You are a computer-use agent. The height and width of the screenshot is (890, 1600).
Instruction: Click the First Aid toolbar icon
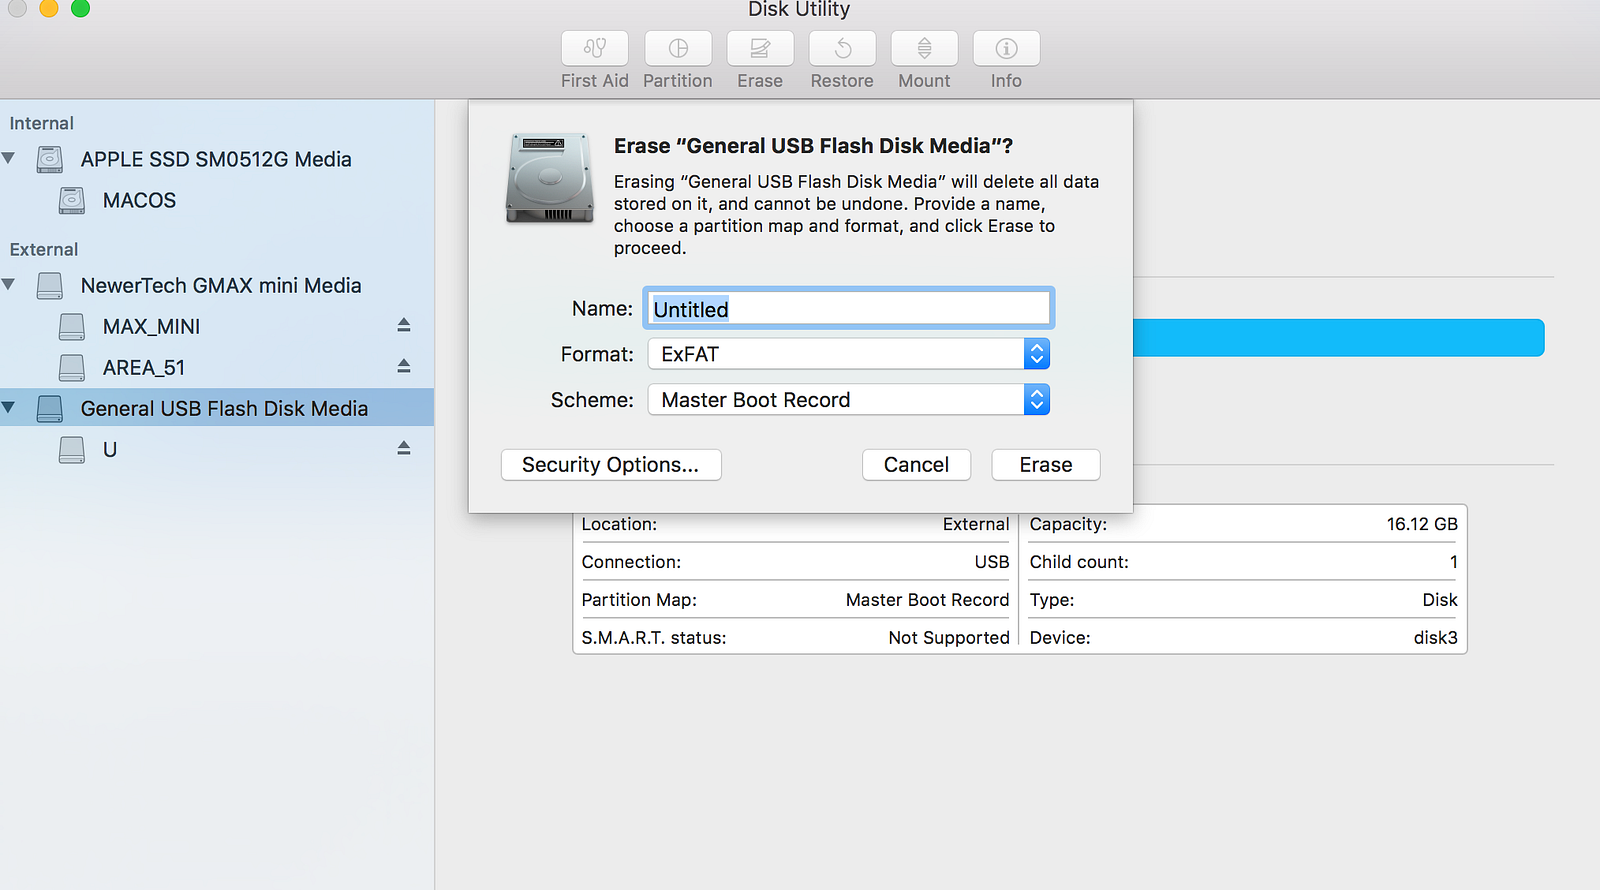tap(595, 48)
